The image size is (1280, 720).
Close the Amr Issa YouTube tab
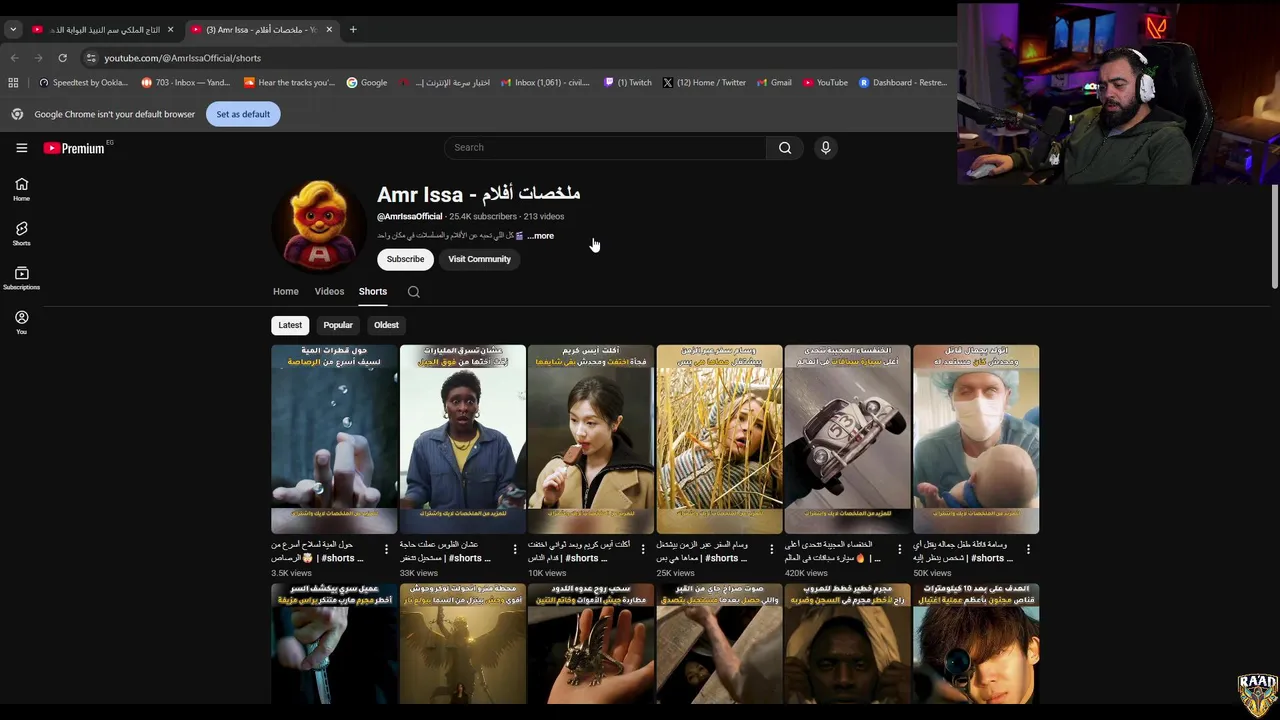[x=329, y=30]
